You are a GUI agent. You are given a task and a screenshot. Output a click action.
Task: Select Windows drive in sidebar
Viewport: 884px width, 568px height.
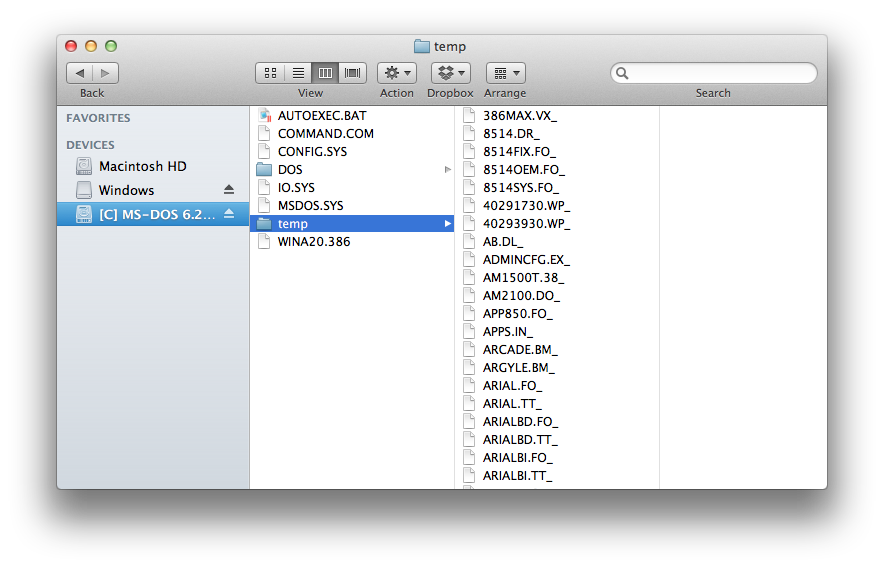153,190
